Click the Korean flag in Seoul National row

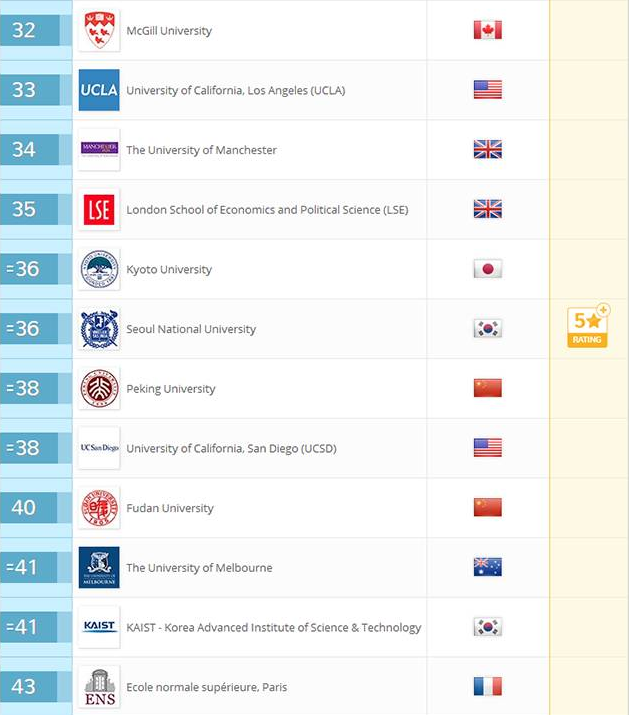[488, 328]
